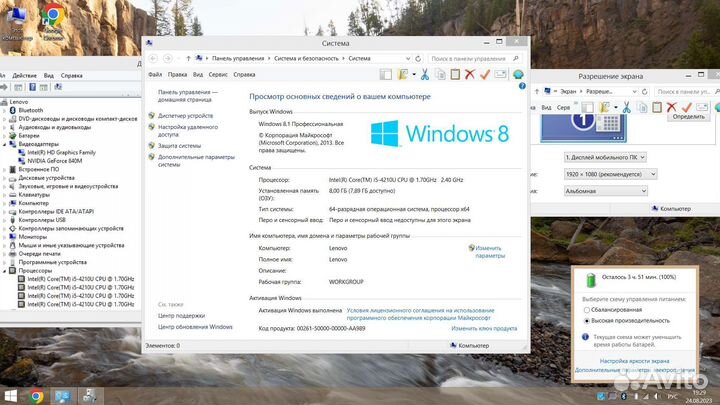Expand the Клавиатуры node in Device Manager
This screenshot has width=720, height=405.
(5, 195)
